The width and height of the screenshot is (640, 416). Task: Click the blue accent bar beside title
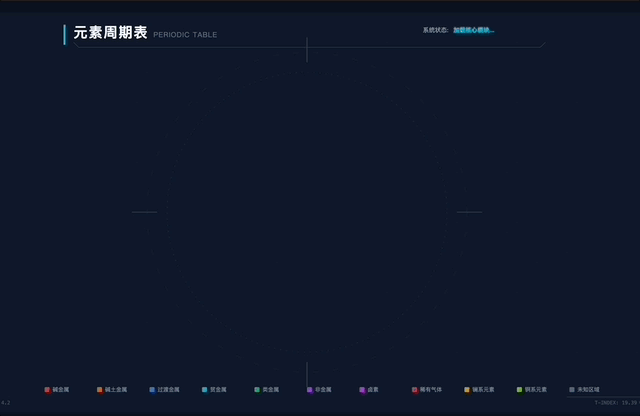[65, 34]
